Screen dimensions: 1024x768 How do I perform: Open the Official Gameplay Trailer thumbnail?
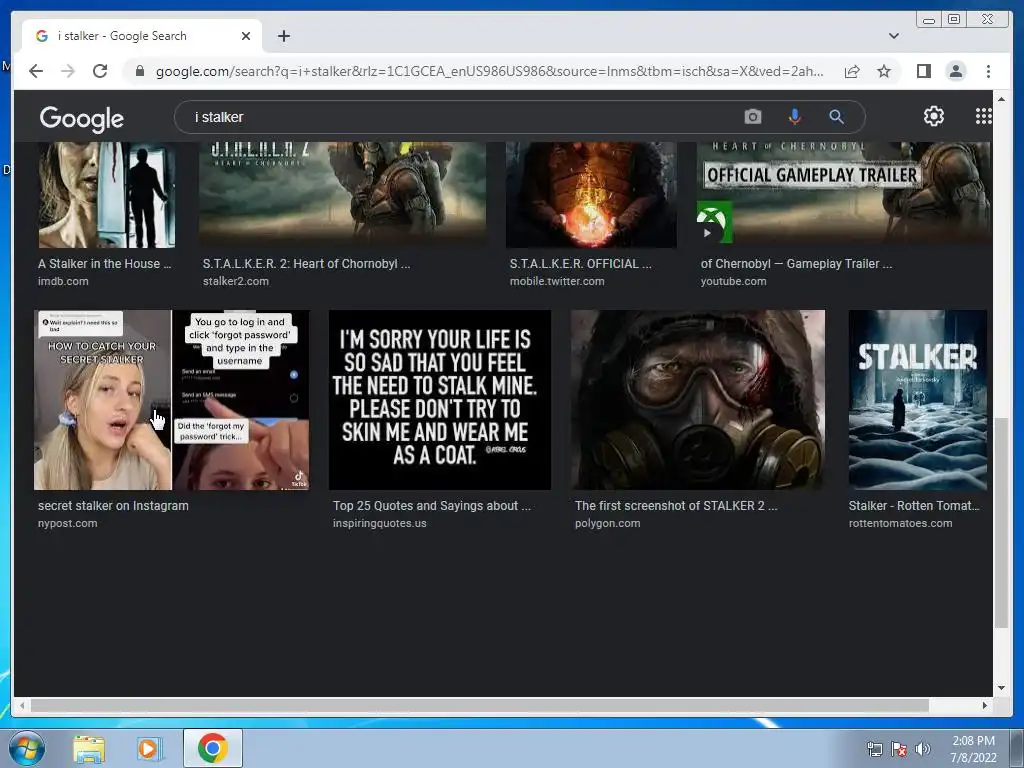click(x=843, y=195)
